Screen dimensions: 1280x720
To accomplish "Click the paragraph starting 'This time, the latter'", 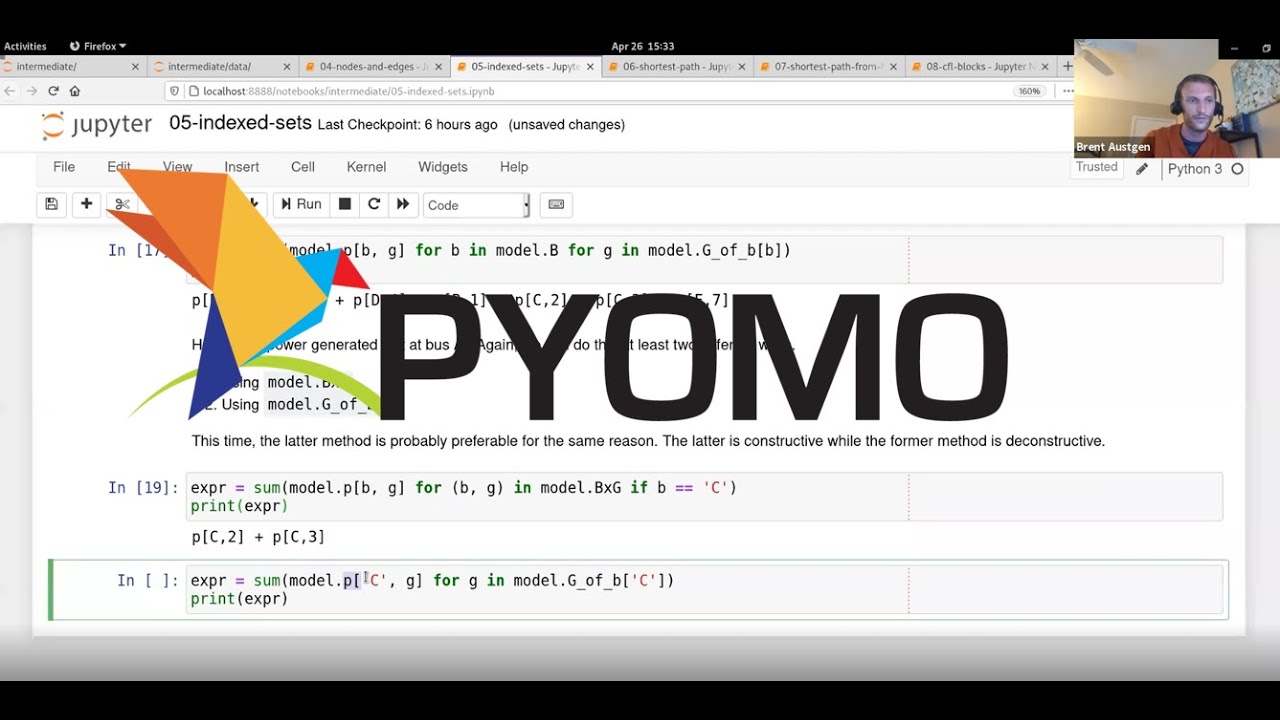I will tap(648, 441).
